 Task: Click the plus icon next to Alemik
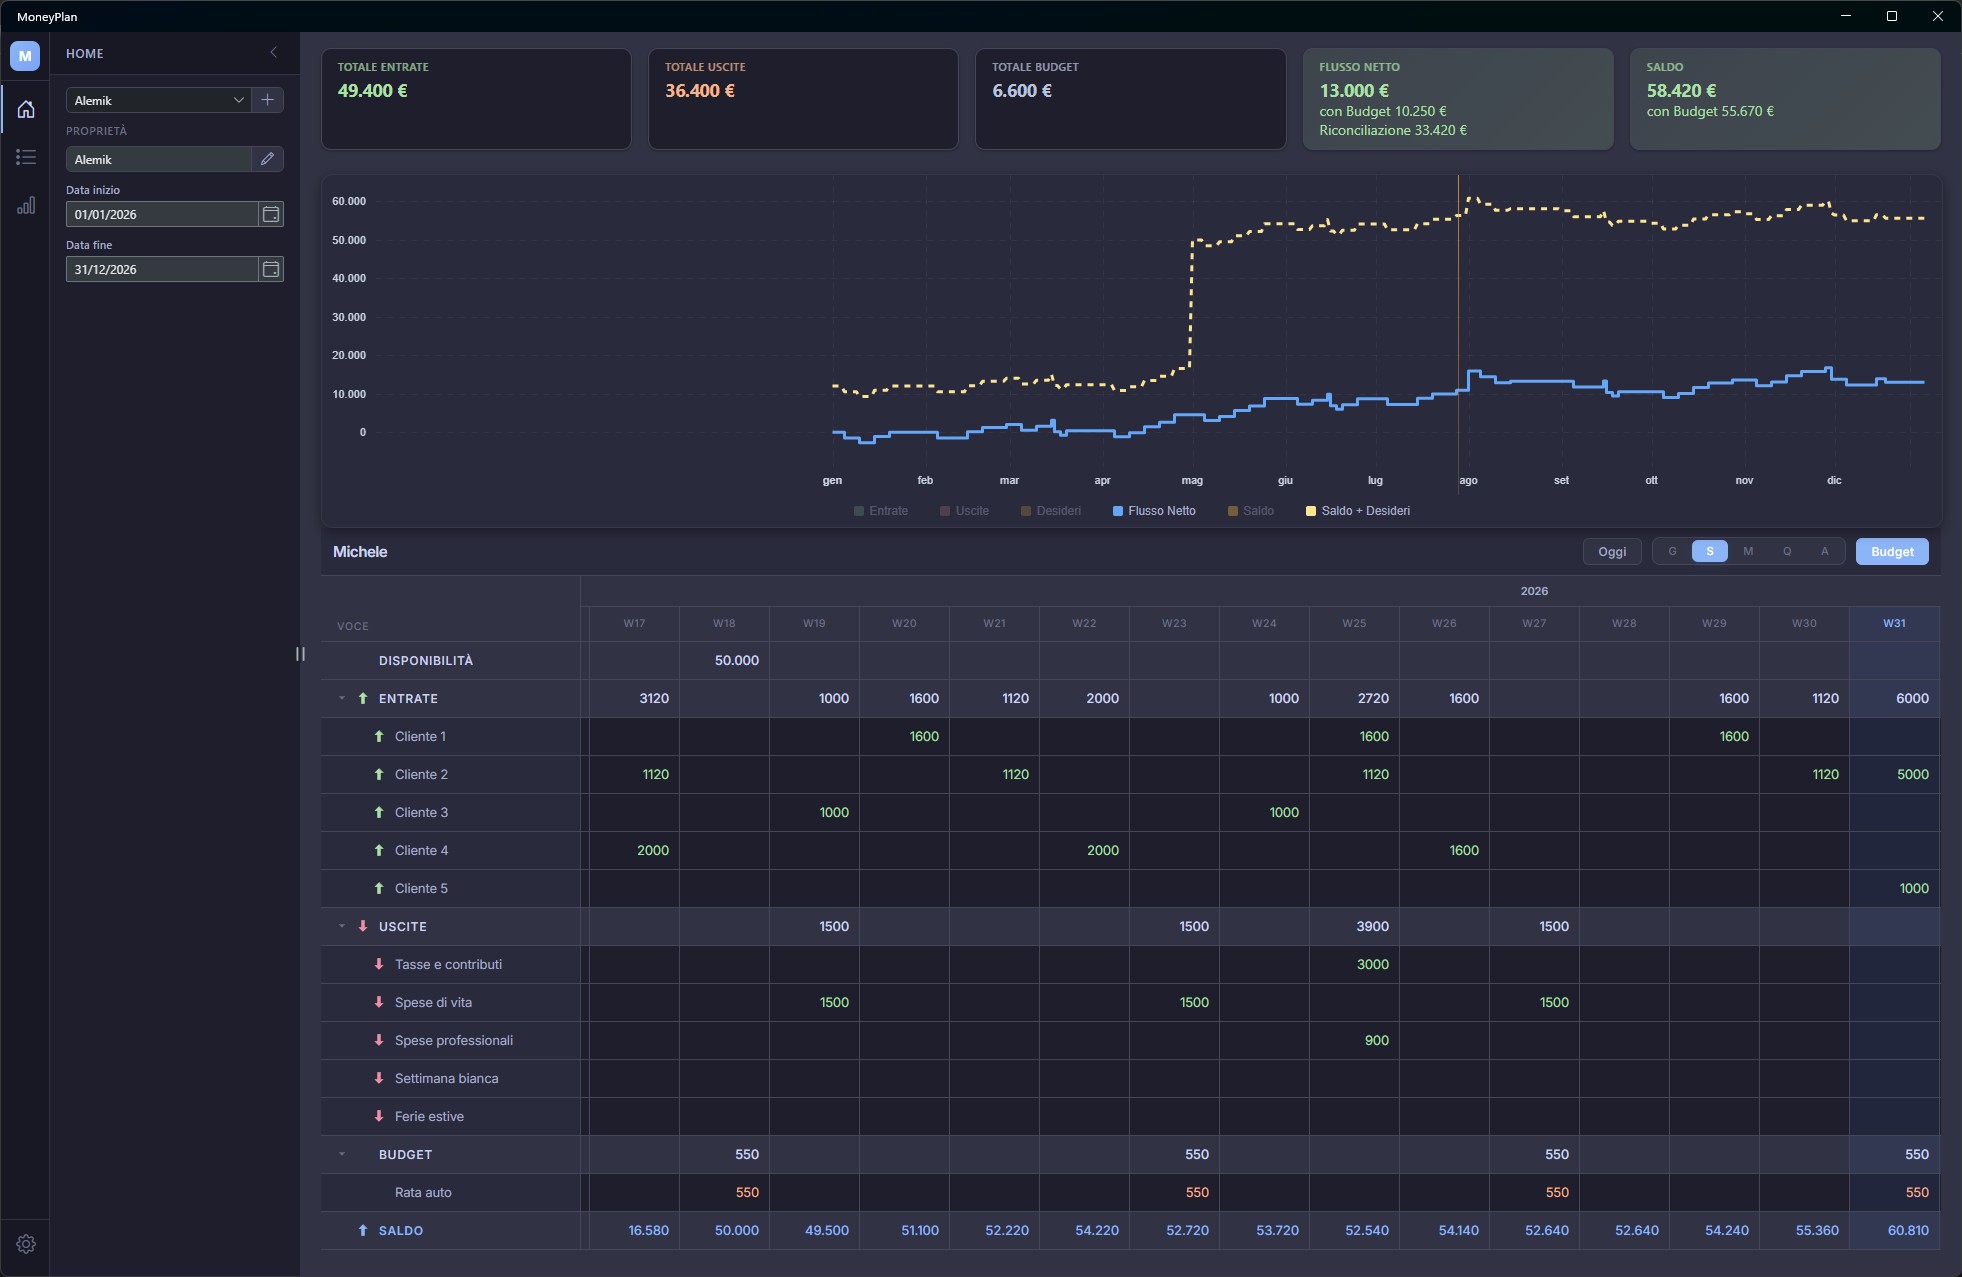pos(267,100)
